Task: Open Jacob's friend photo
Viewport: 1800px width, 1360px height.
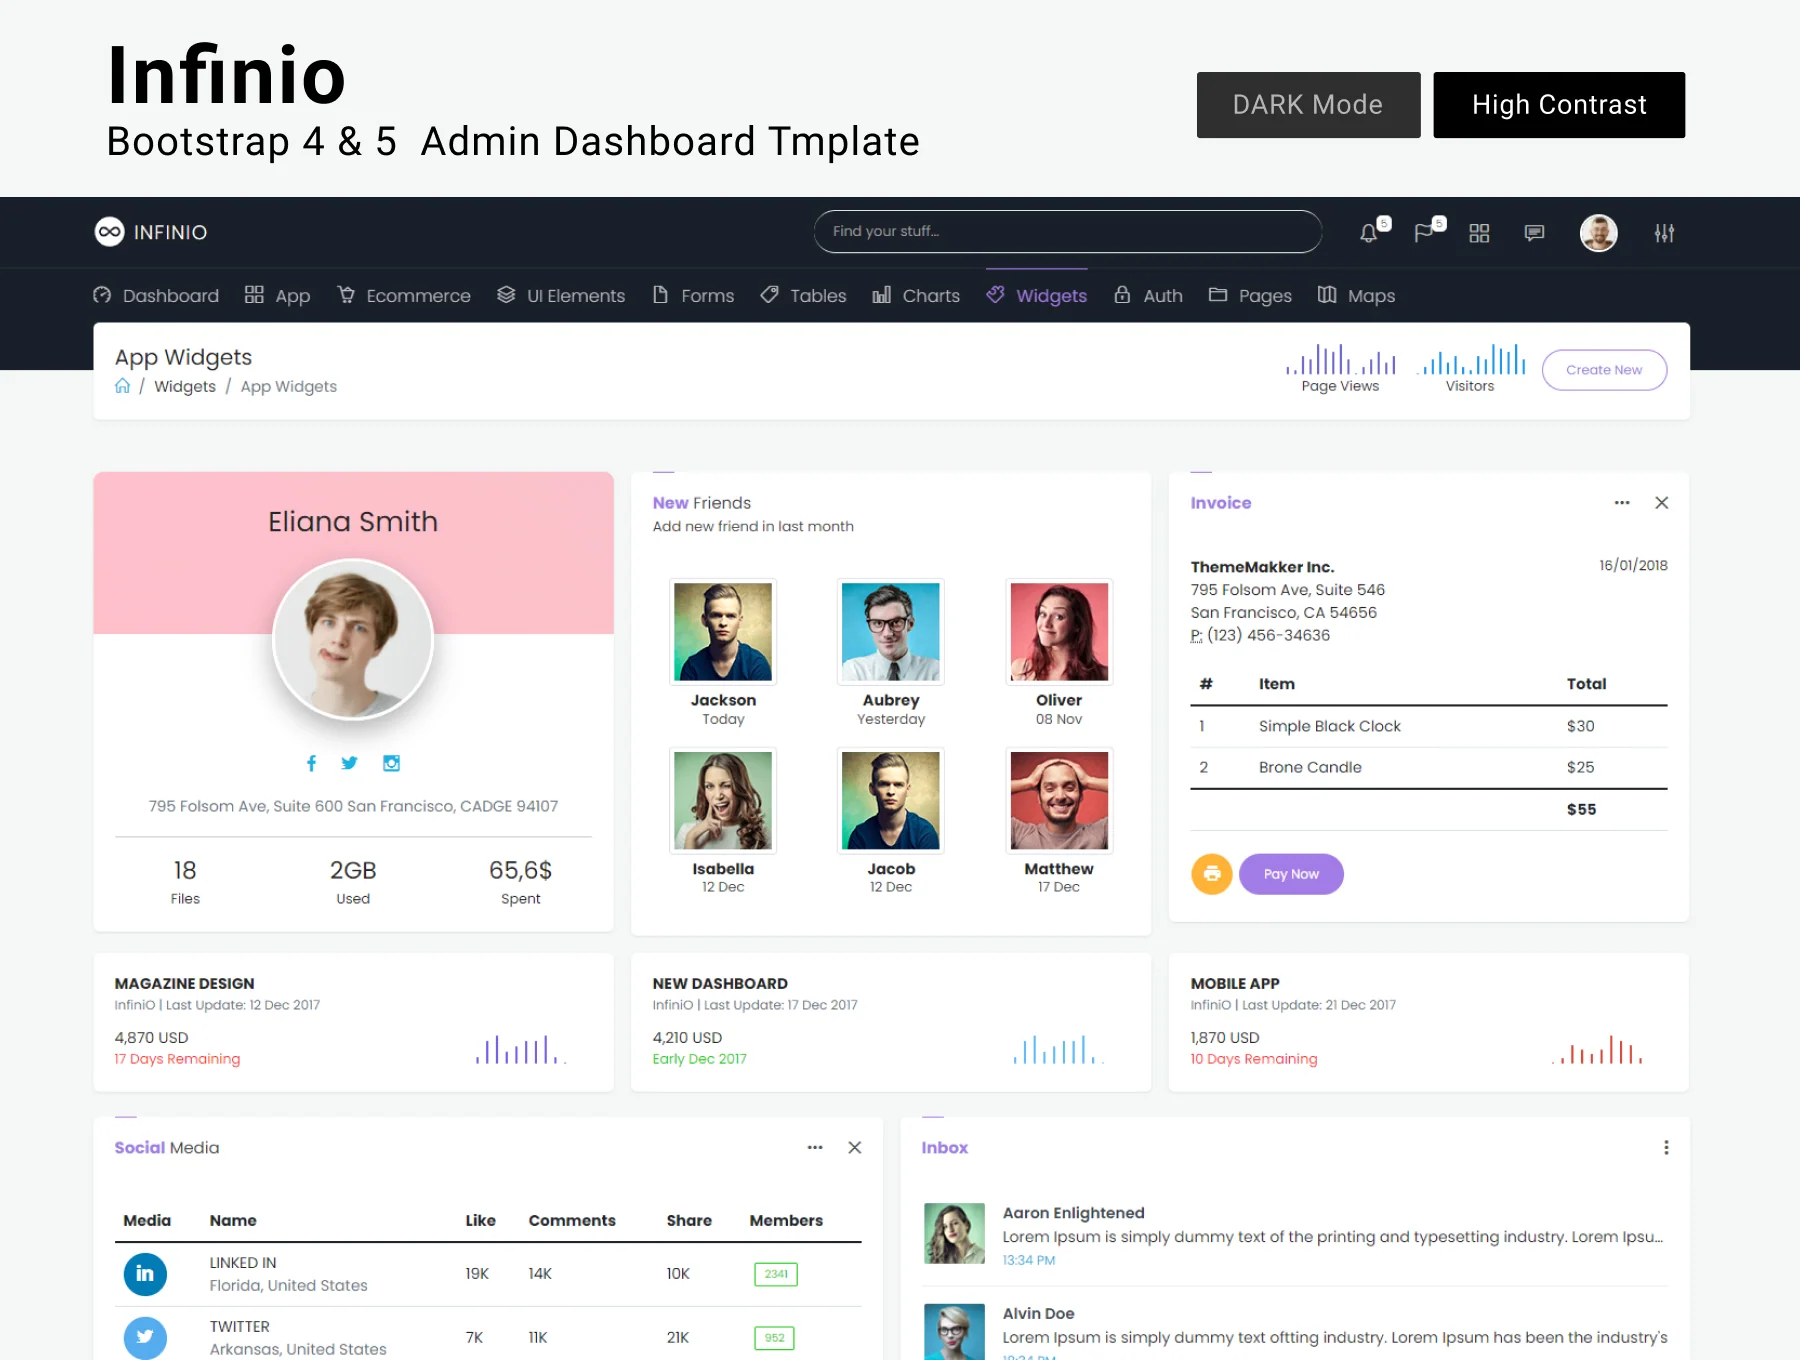Action: point(891,801)
